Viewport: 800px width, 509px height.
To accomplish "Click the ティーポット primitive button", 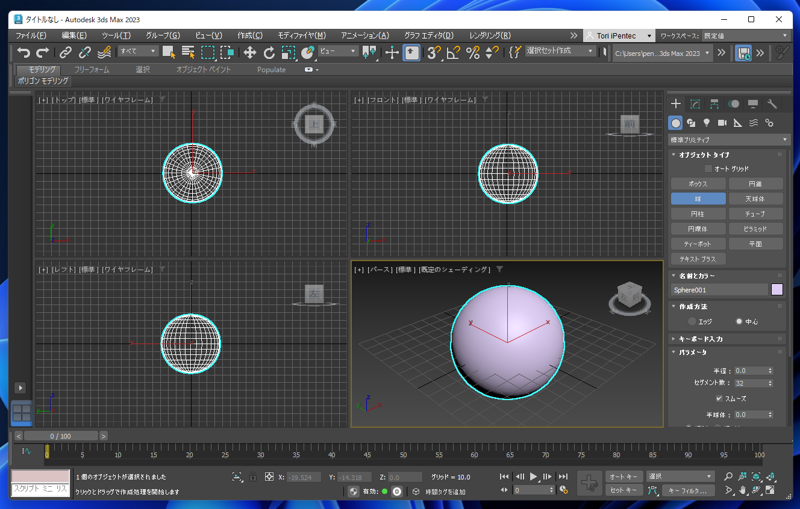I will pyautogui.click(x=698, y=244).
